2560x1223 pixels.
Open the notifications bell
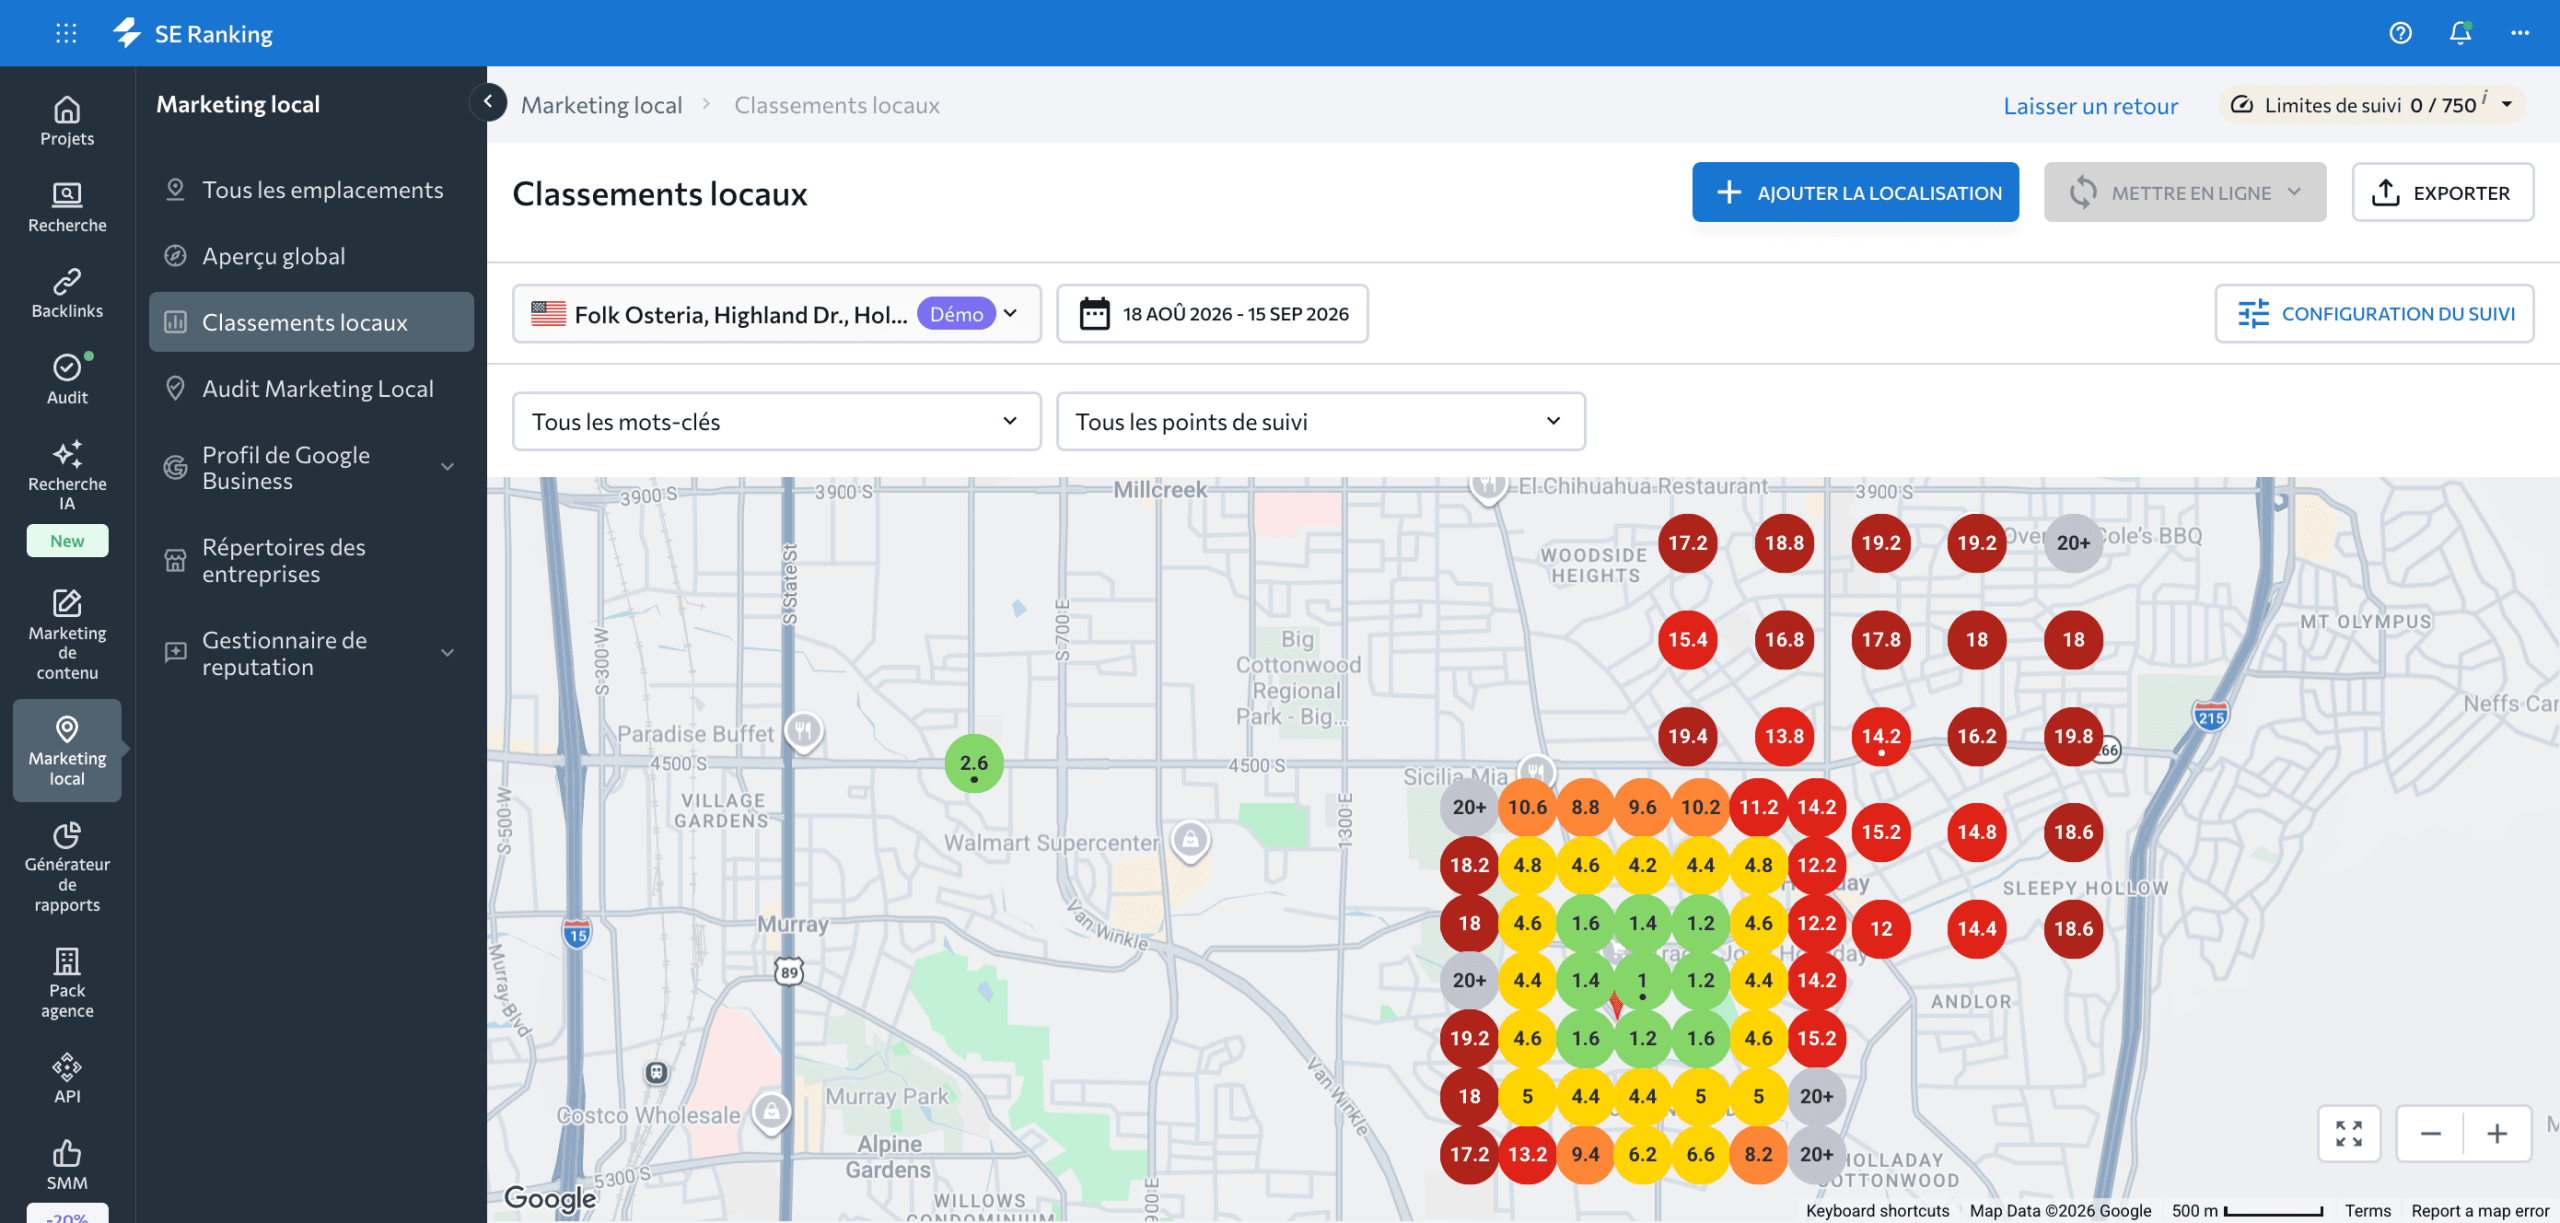click(2460, 33)
